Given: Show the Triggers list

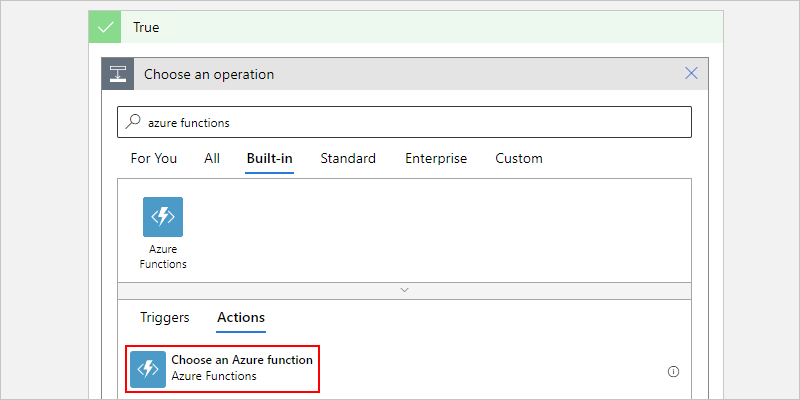Looking at the screenshot, I should [165, 317].
